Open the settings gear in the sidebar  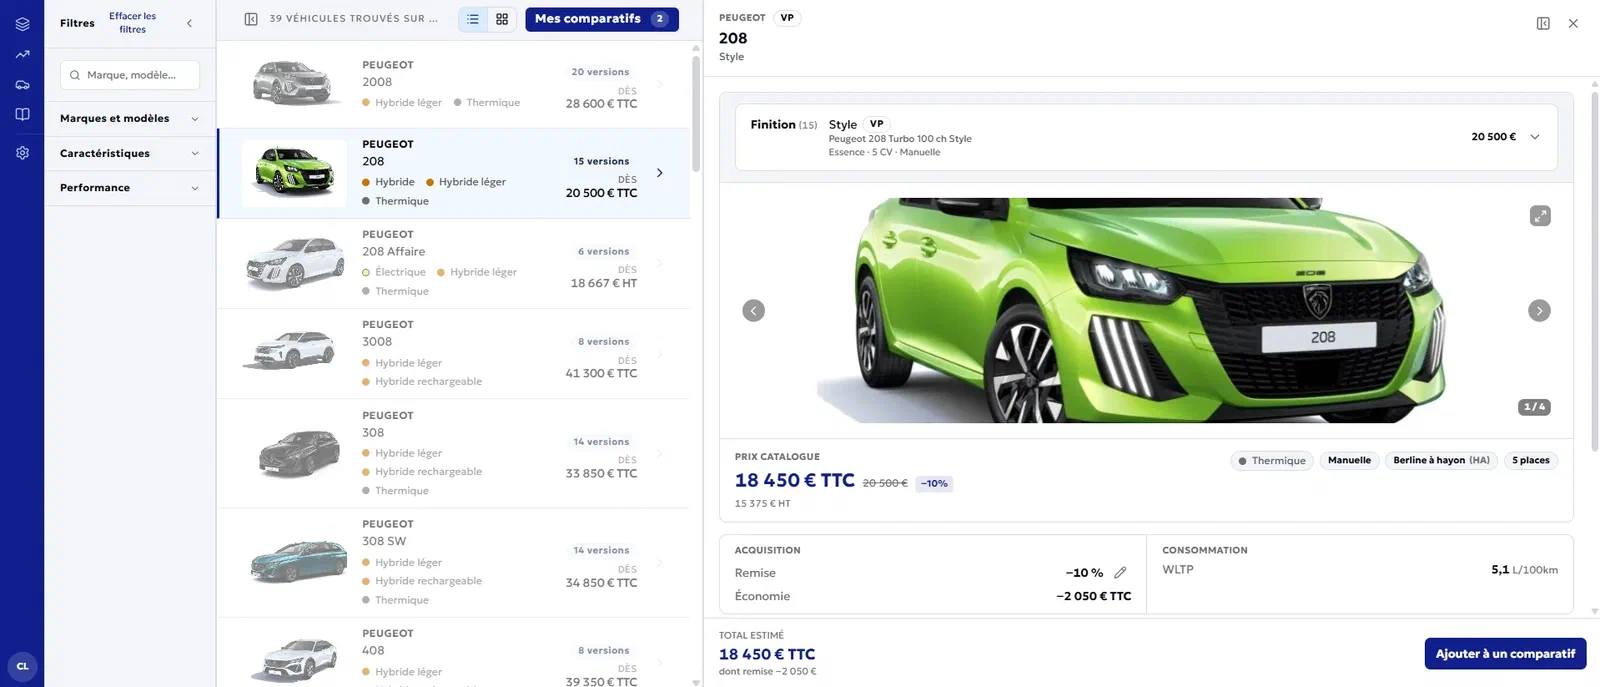coord(22,153)
